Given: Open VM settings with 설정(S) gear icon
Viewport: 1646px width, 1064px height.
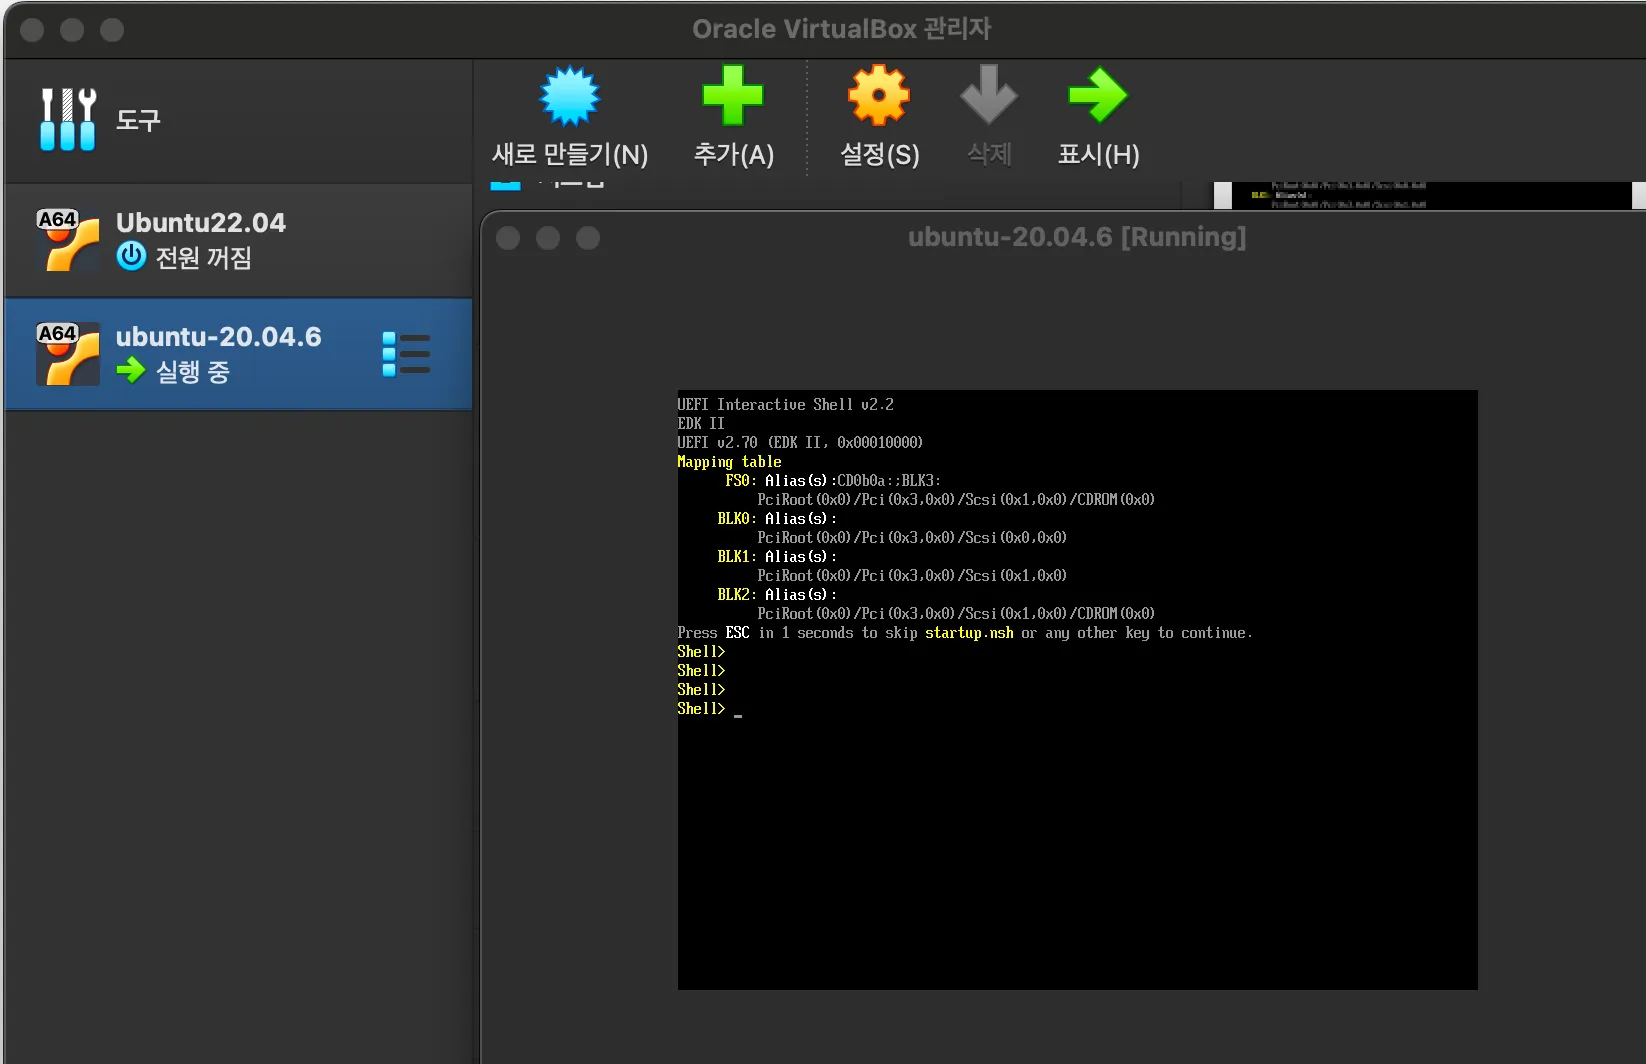Looking at the screenshot, I should click(879, 96).
